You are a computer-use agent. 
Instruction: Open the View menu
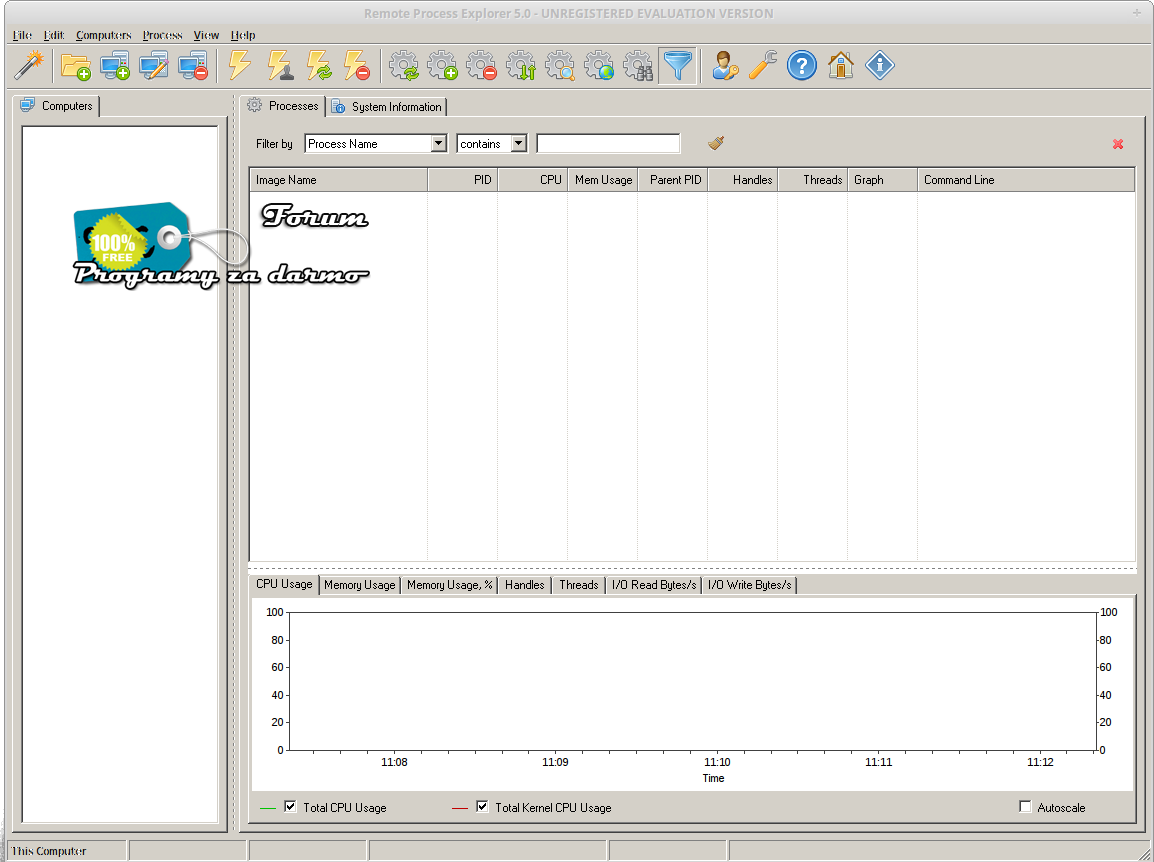[x=206, y=35]
